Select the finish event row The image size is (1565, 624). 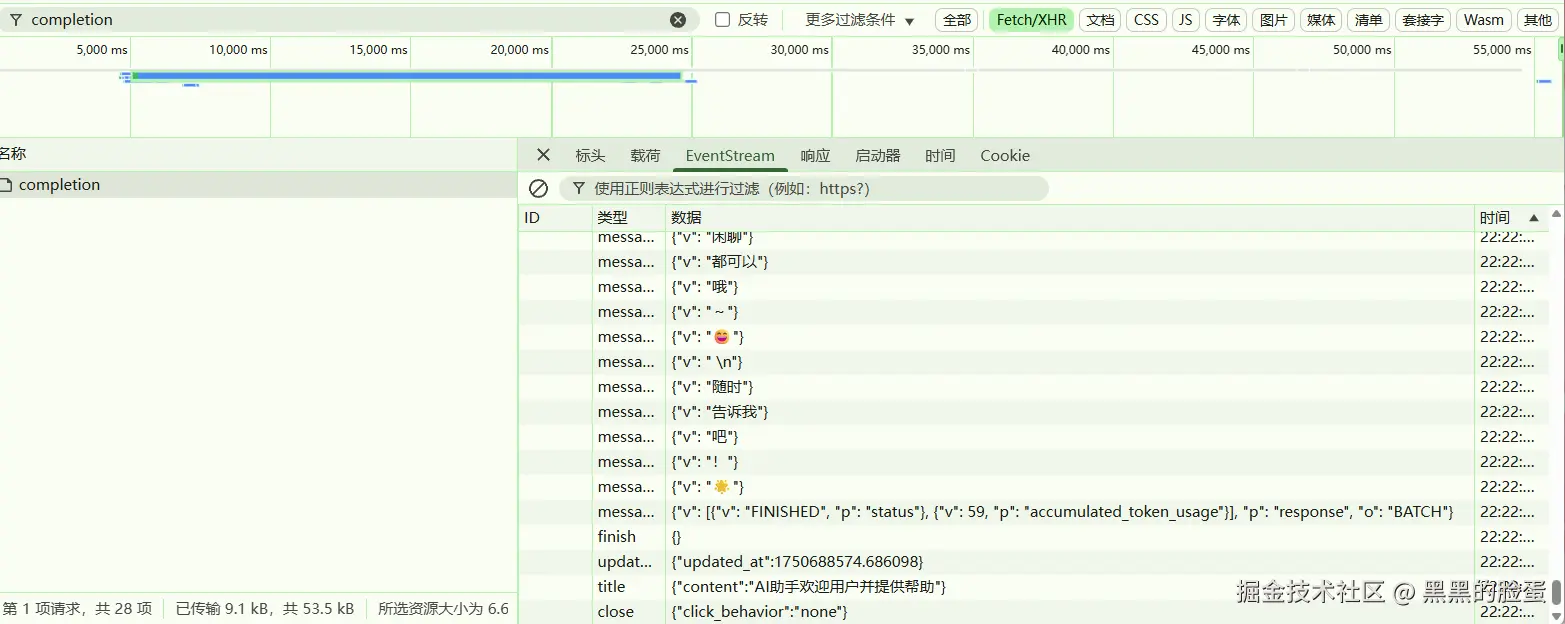tap(1033, 537)
